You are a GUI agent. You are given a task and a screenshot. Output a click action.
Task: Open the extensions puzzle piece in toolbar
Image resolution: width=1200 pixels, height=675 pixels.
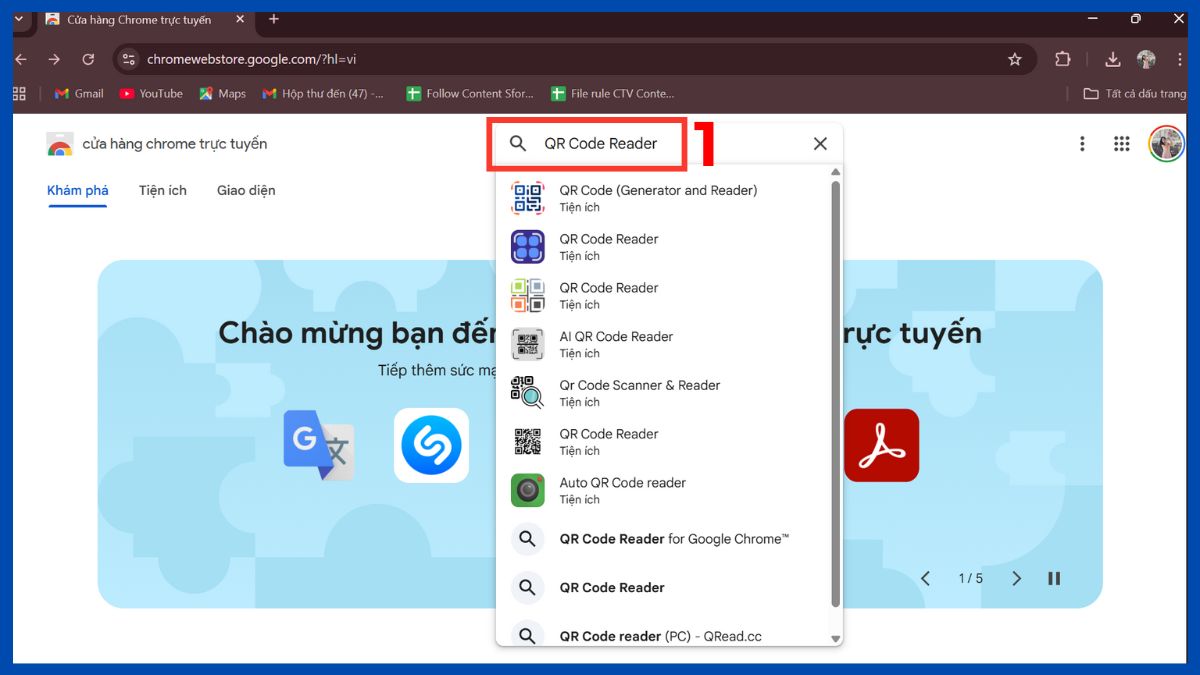point(1062,59)
